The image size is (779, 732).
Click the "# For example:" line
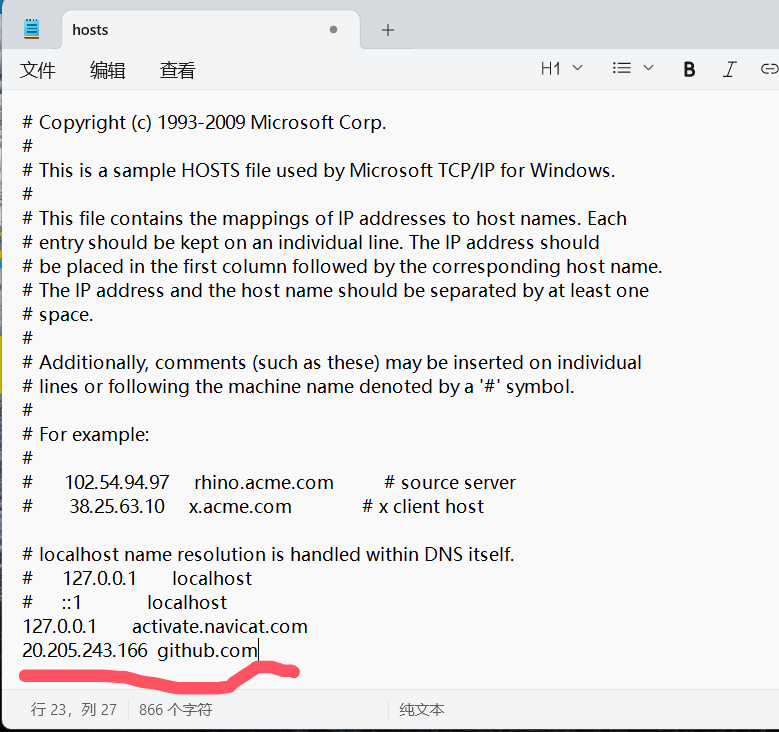pyautogui.click(x=86, y=434)
